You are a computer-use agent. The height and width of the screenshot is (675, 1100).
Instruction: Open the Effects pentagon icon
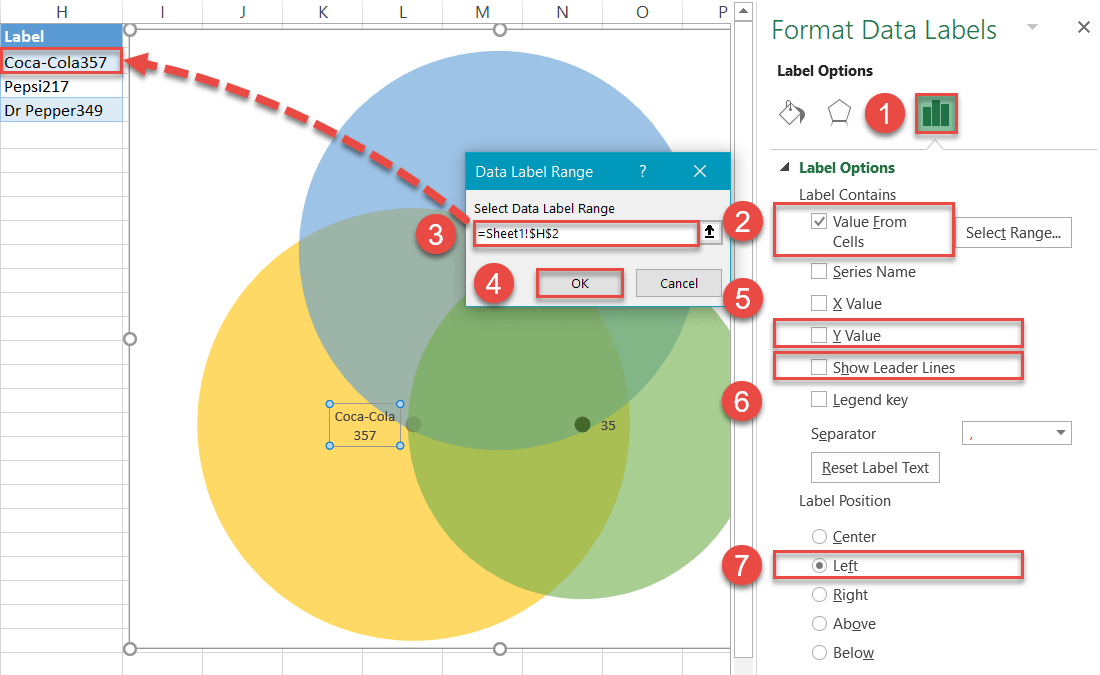(x=840, y=113)
